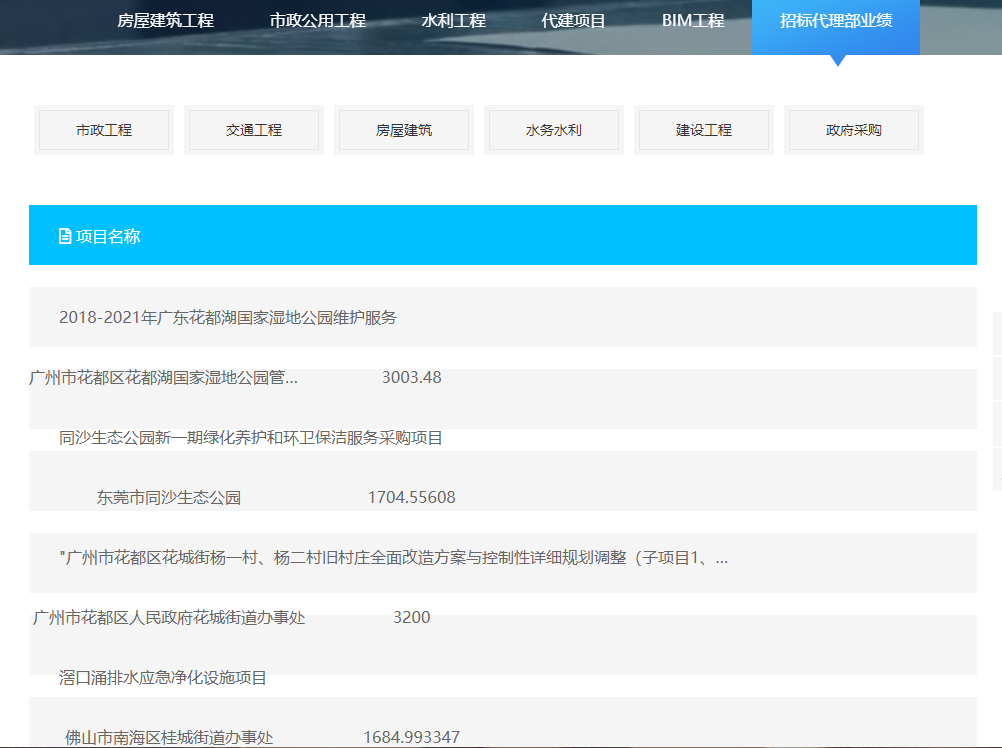
Task: Click the 佛山市南海区桂城街道办事处 owner text
Action: tap(169, 738)
